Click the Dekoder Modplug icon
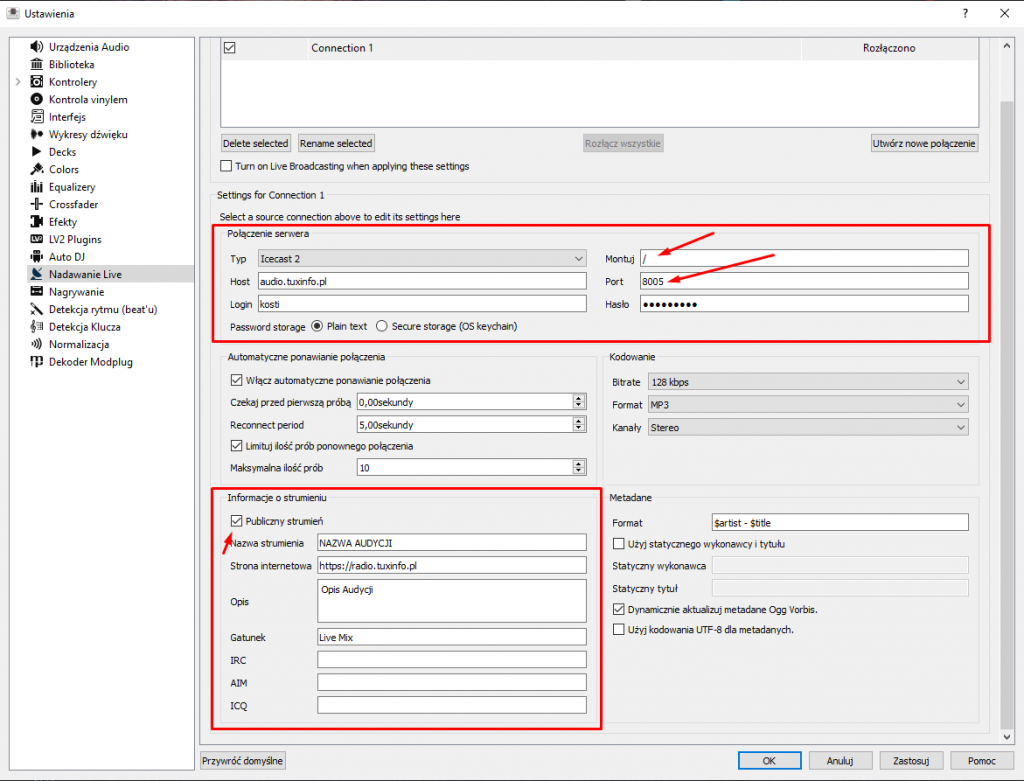1024x781 pixels. [37, 361]
